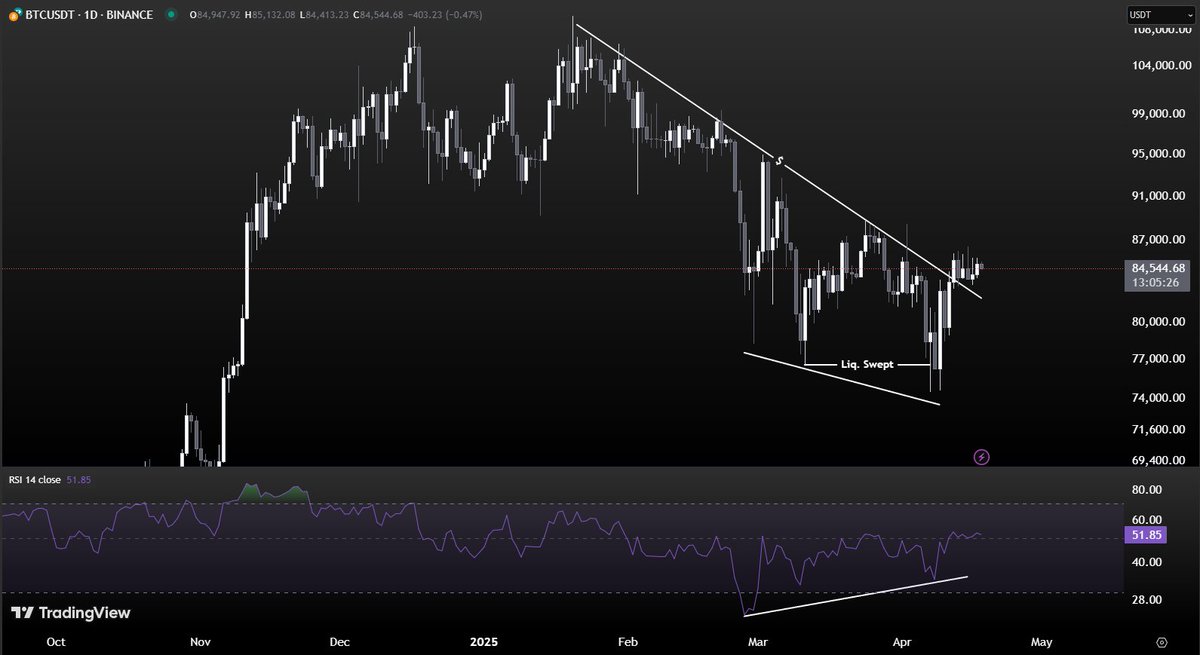Select the "Liq. Swept" chart annotation
This screenshot has width=1200, height=655.
[868, 365]
